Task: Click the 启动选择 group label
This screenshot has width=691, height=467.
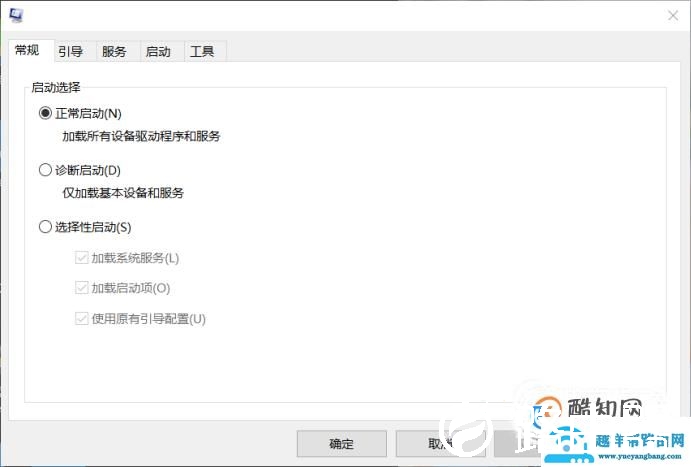Action: (x=56, y=87)
